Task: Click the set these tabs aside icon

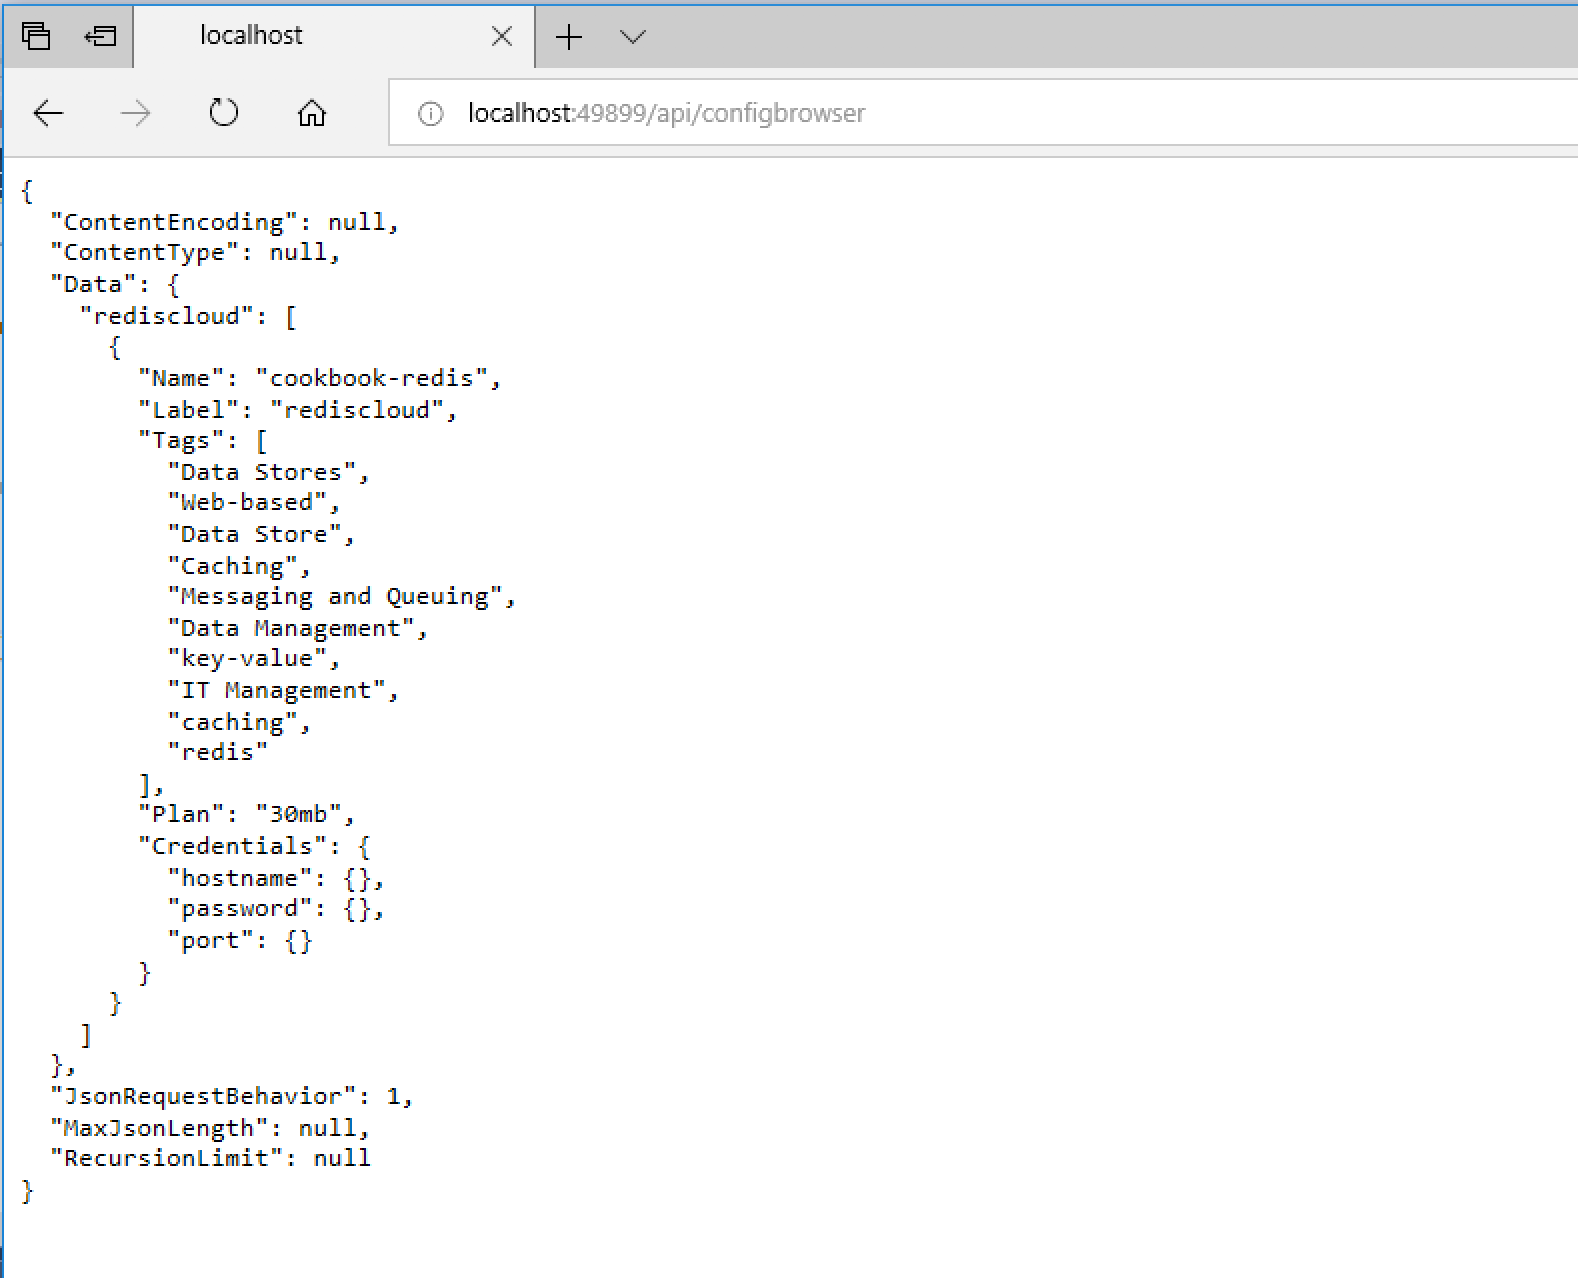Action: point(100,37)
